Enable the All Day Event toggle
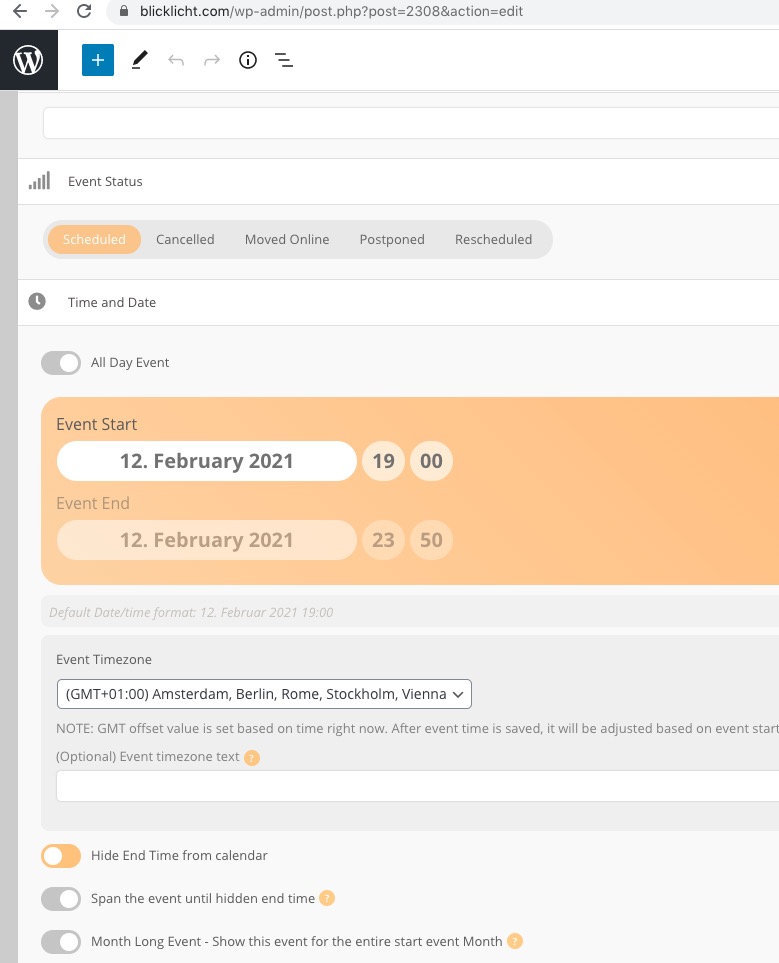Viewport: 779px width, 963px height. [61, 363]
